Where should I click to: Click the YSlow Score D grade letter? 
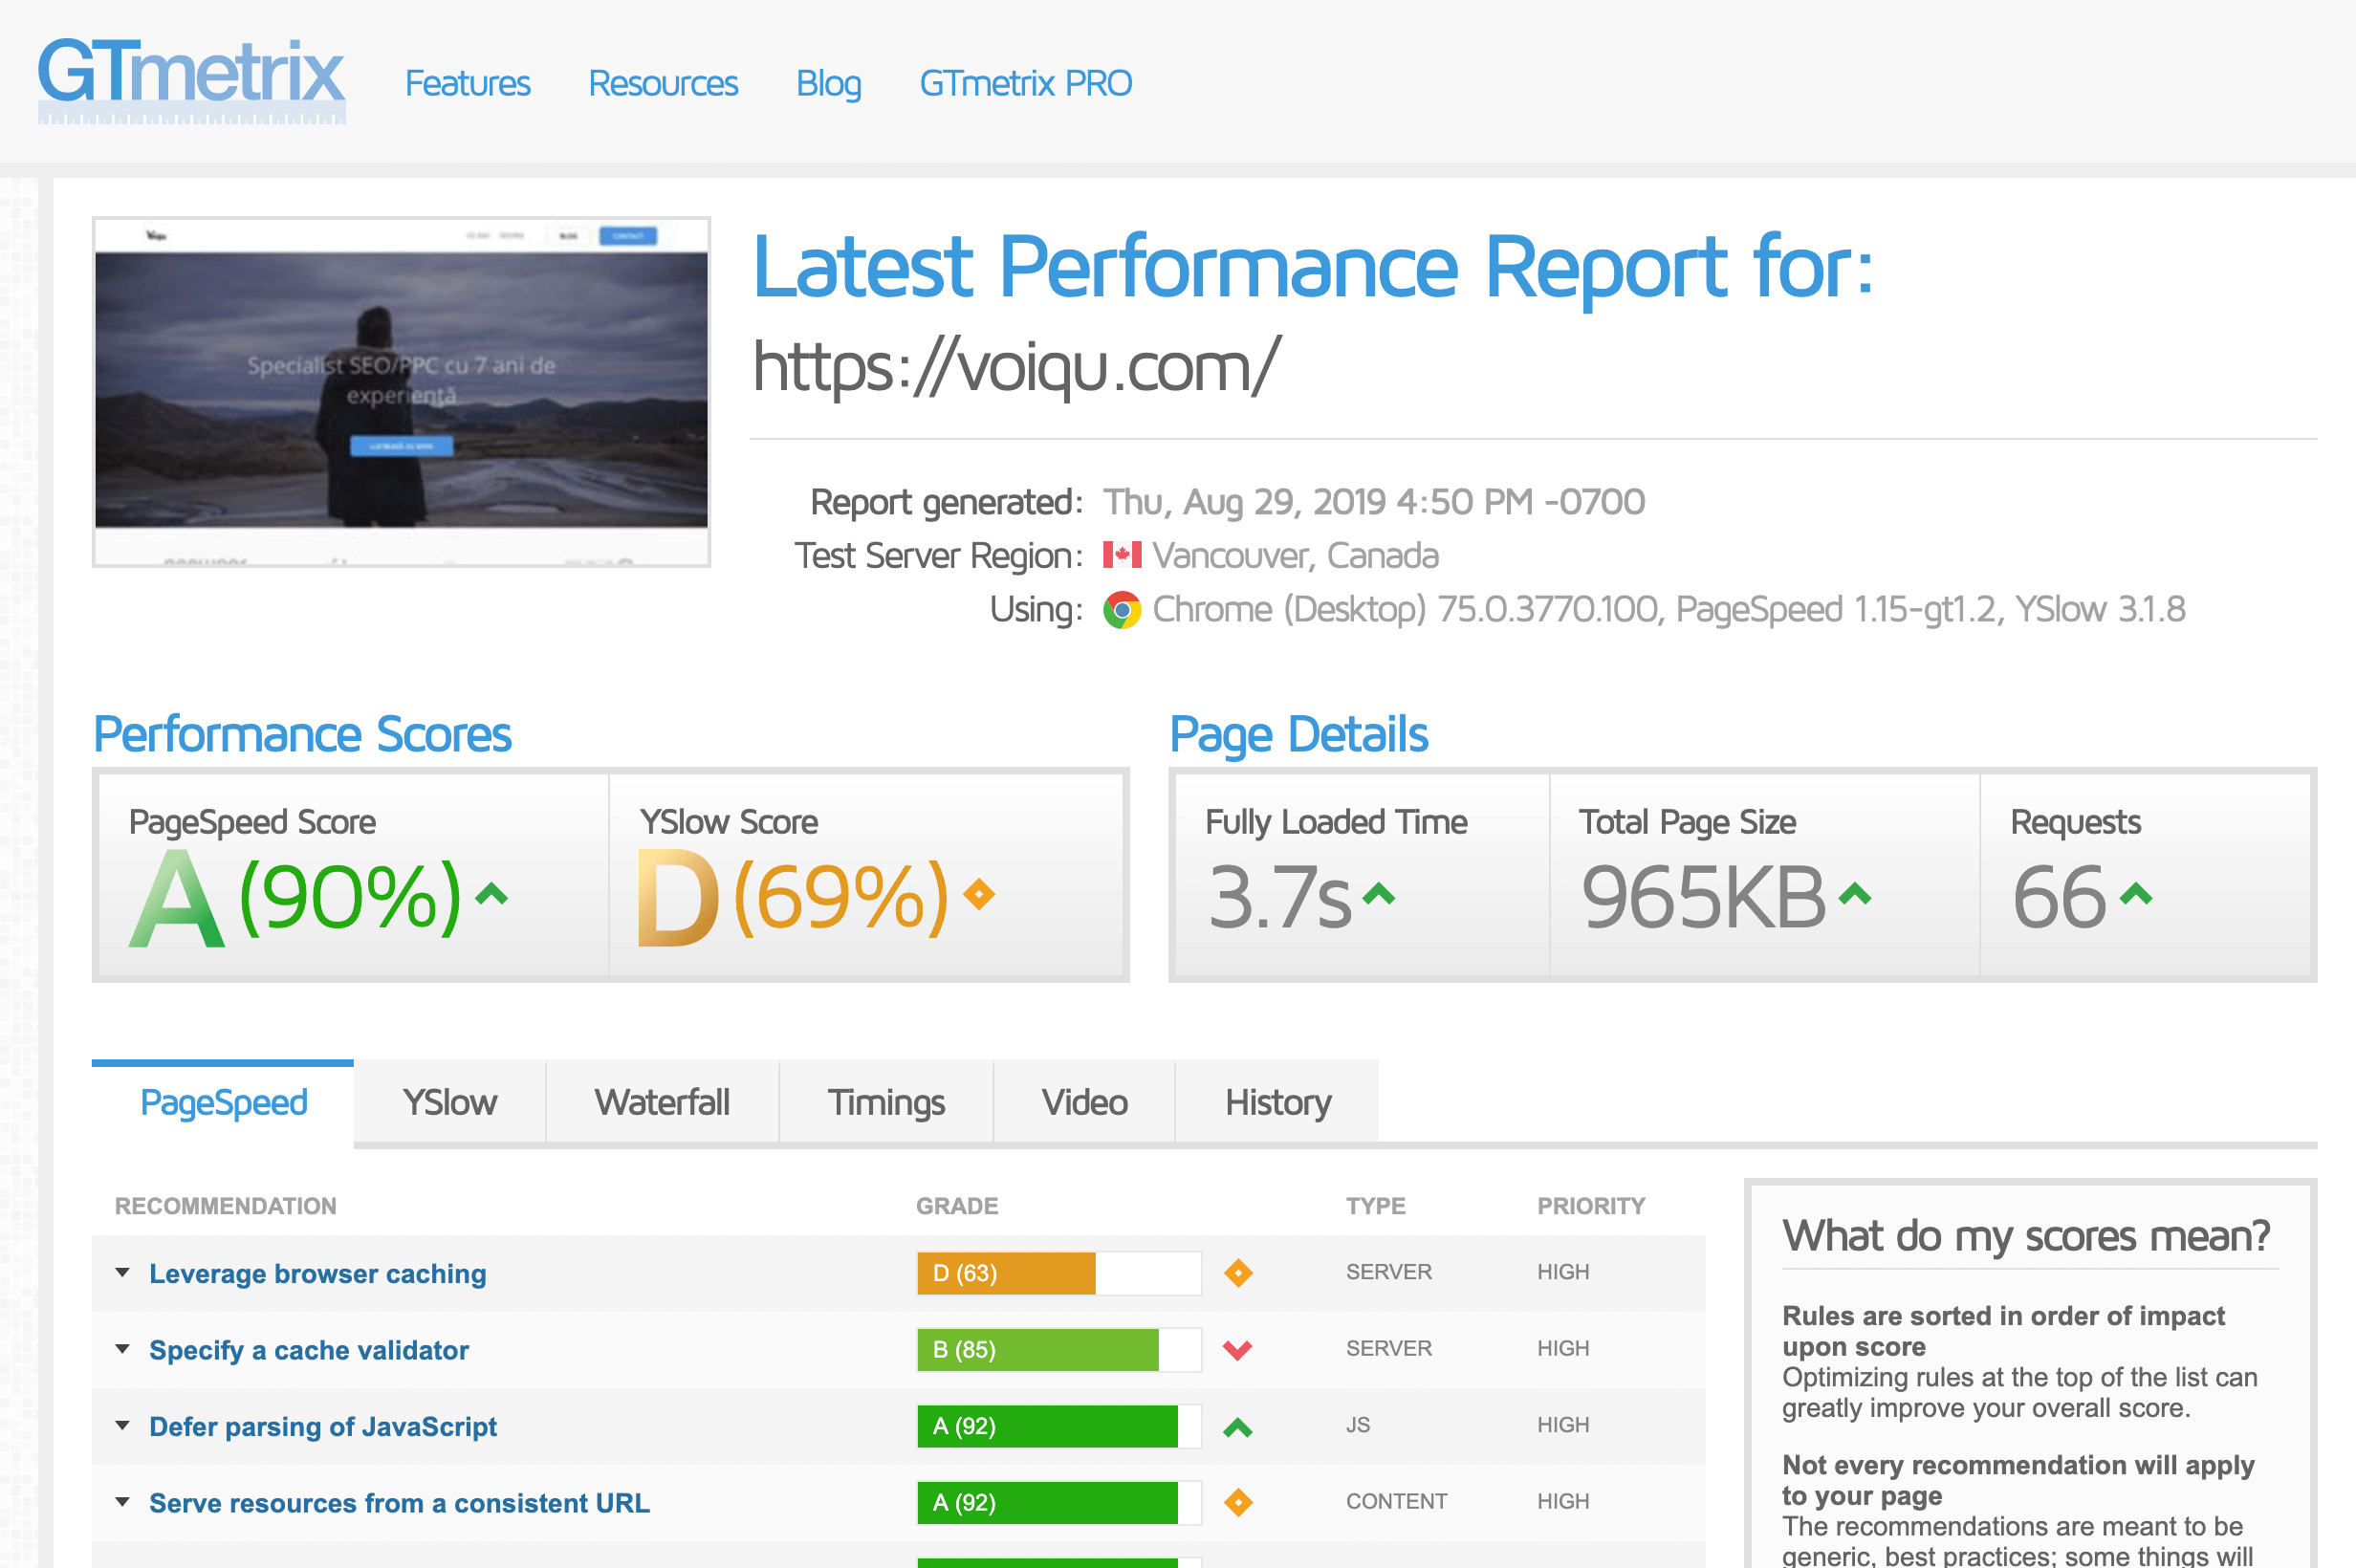click(x=678, y=898)
